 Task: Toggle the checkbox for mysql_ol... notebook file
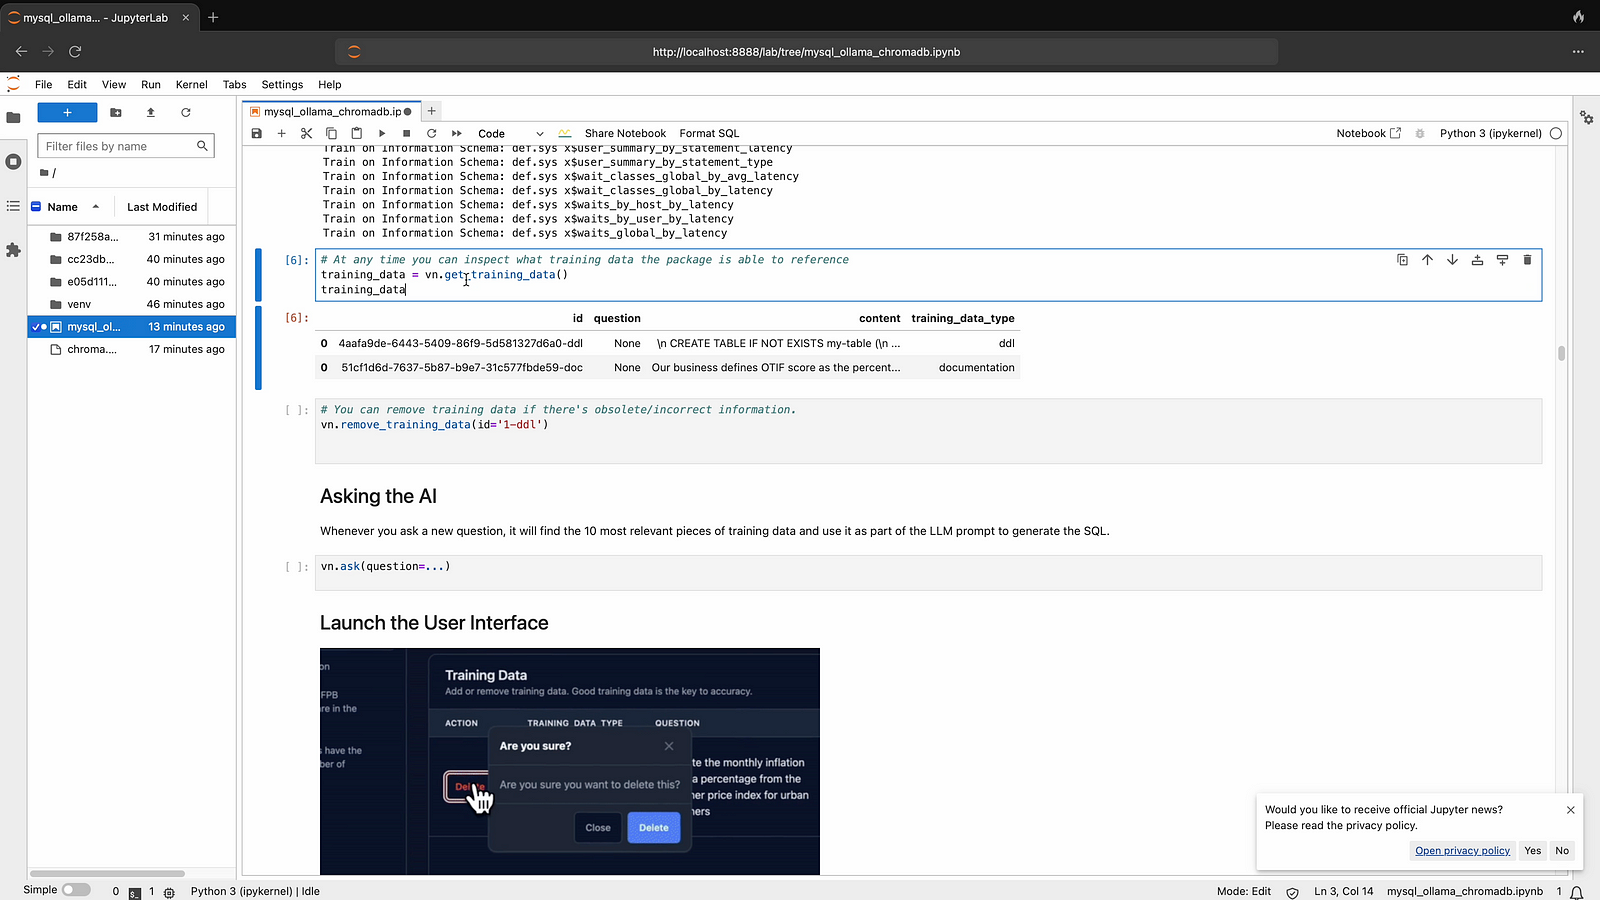(37, 327)
